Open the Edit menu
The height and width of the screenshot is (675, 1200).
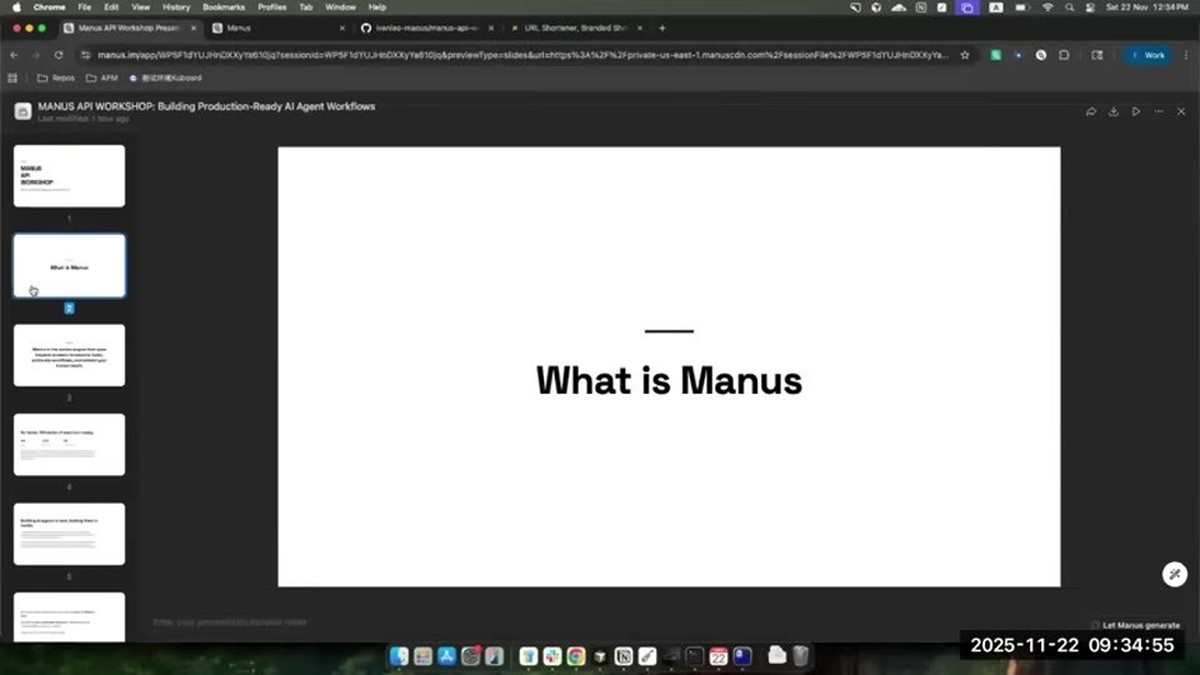112,7
